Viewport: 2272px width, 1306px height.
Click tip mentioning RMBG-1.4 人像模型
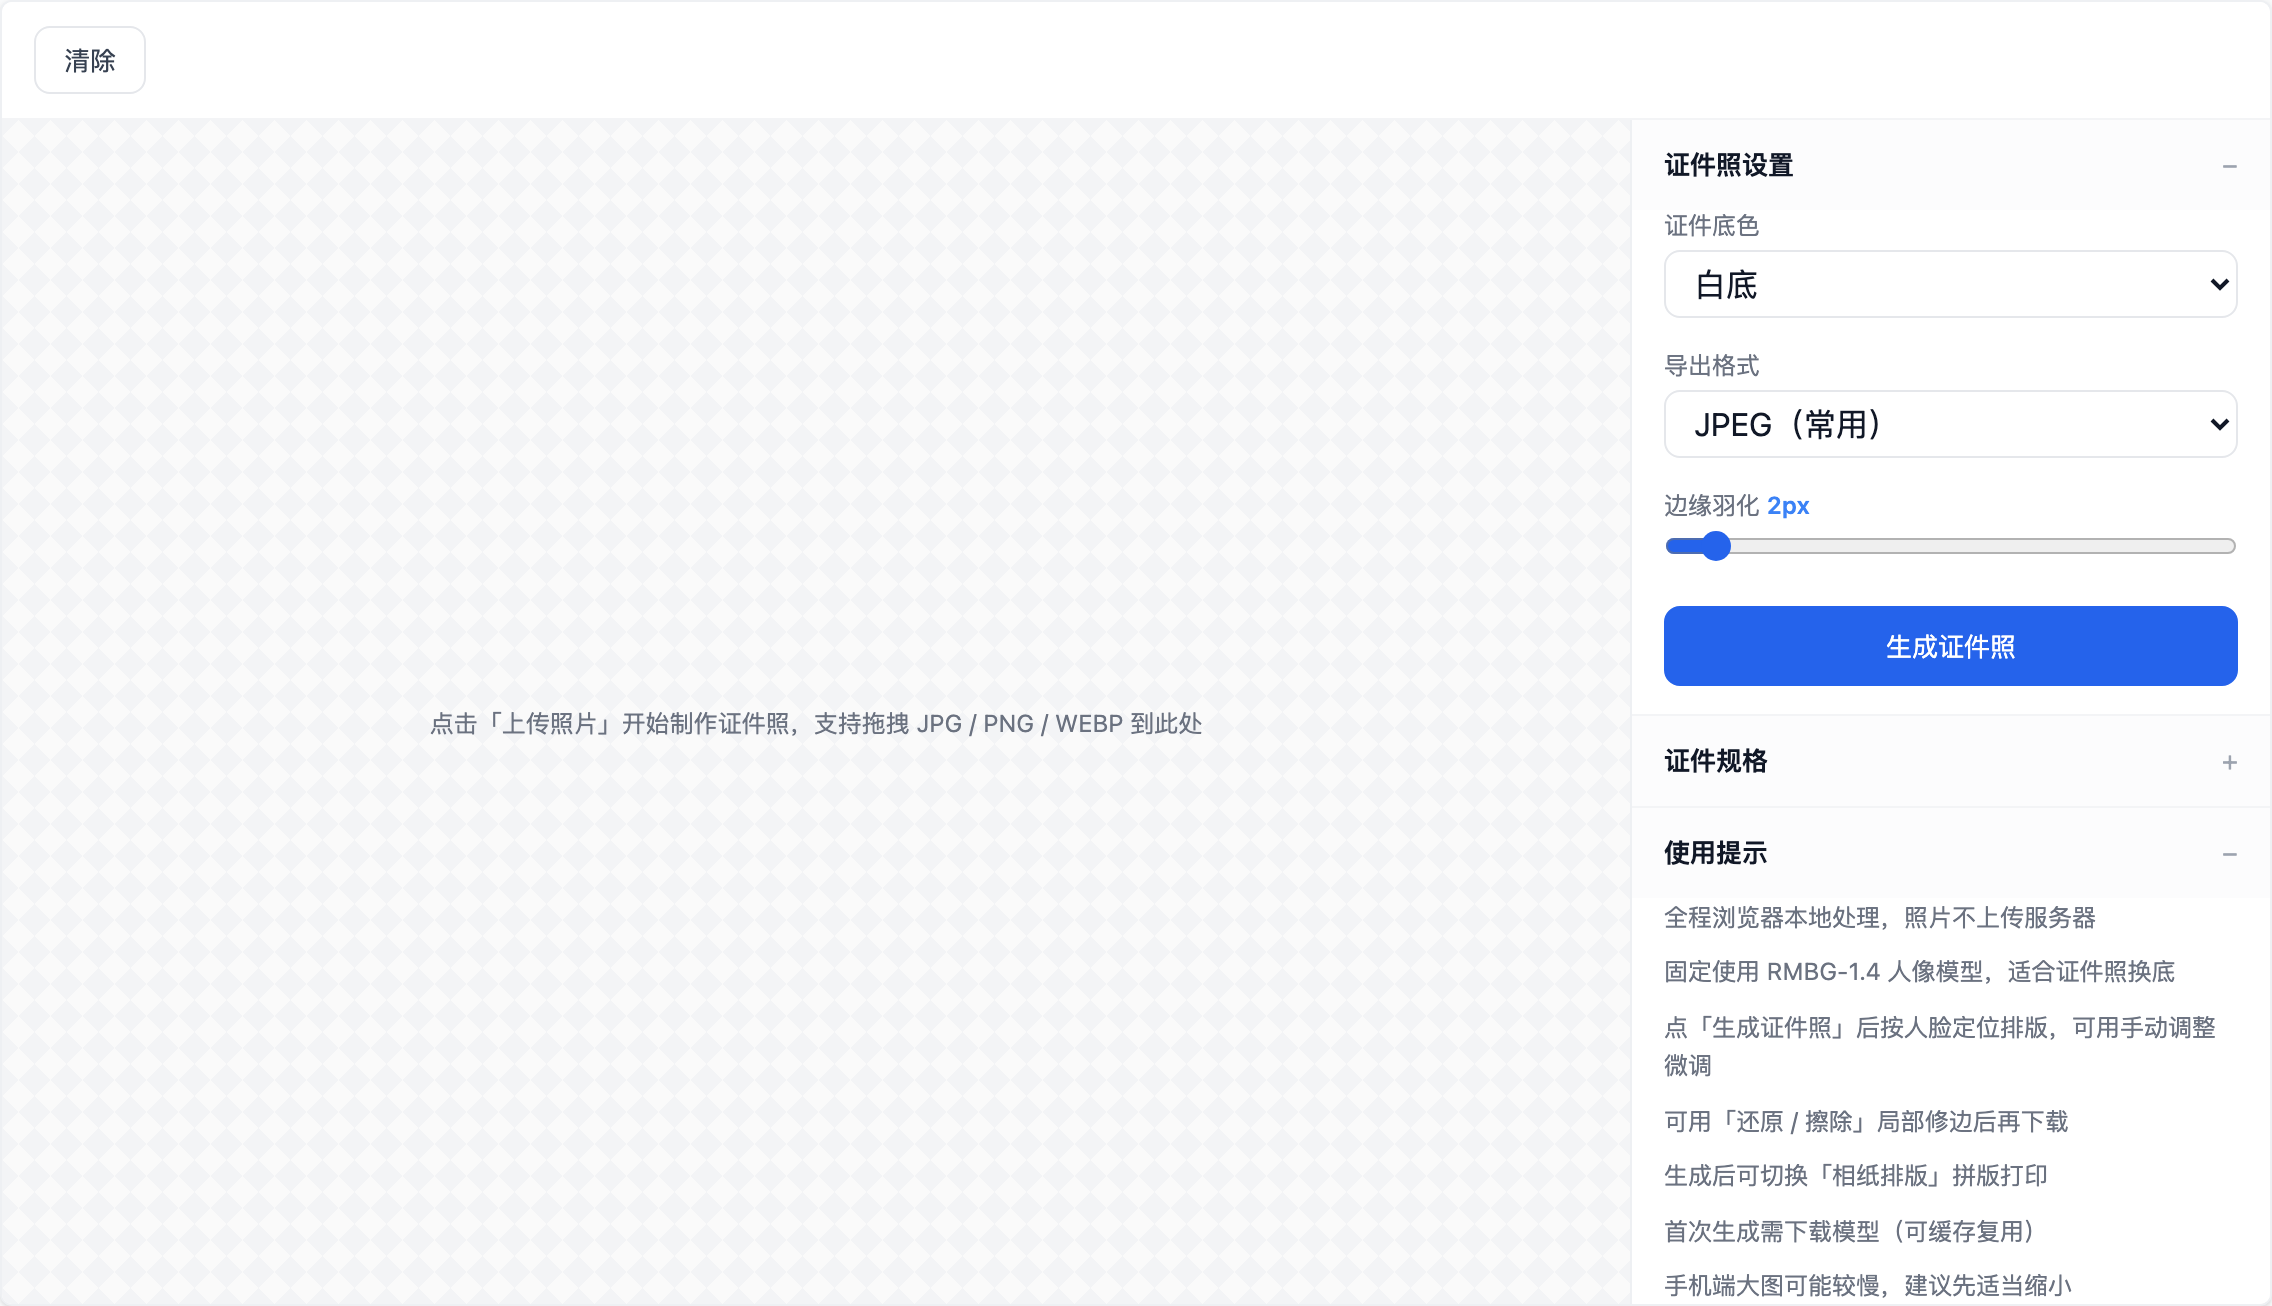[1919, 971]
